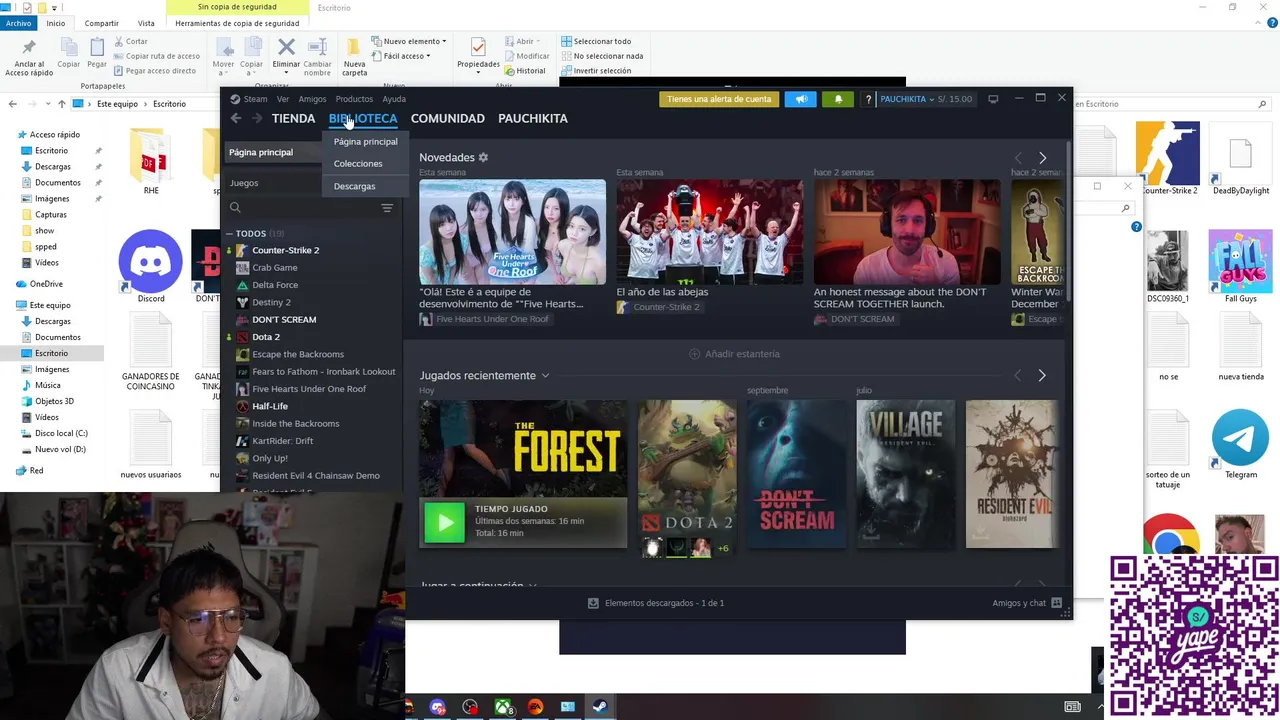Open library filter options icon
Viewport: 1280px width, 720px height.
point(387,208)
